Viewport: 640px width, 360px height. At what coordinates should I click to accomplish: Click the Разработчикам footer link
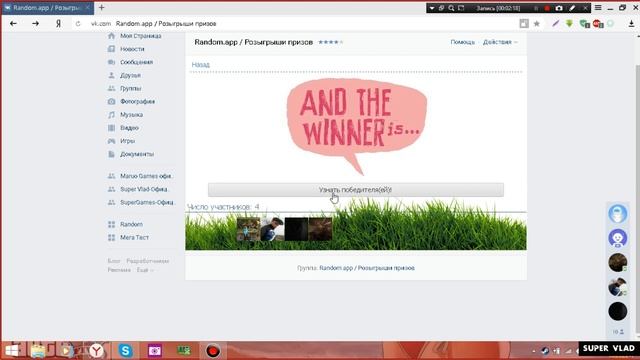pos(147,261)
